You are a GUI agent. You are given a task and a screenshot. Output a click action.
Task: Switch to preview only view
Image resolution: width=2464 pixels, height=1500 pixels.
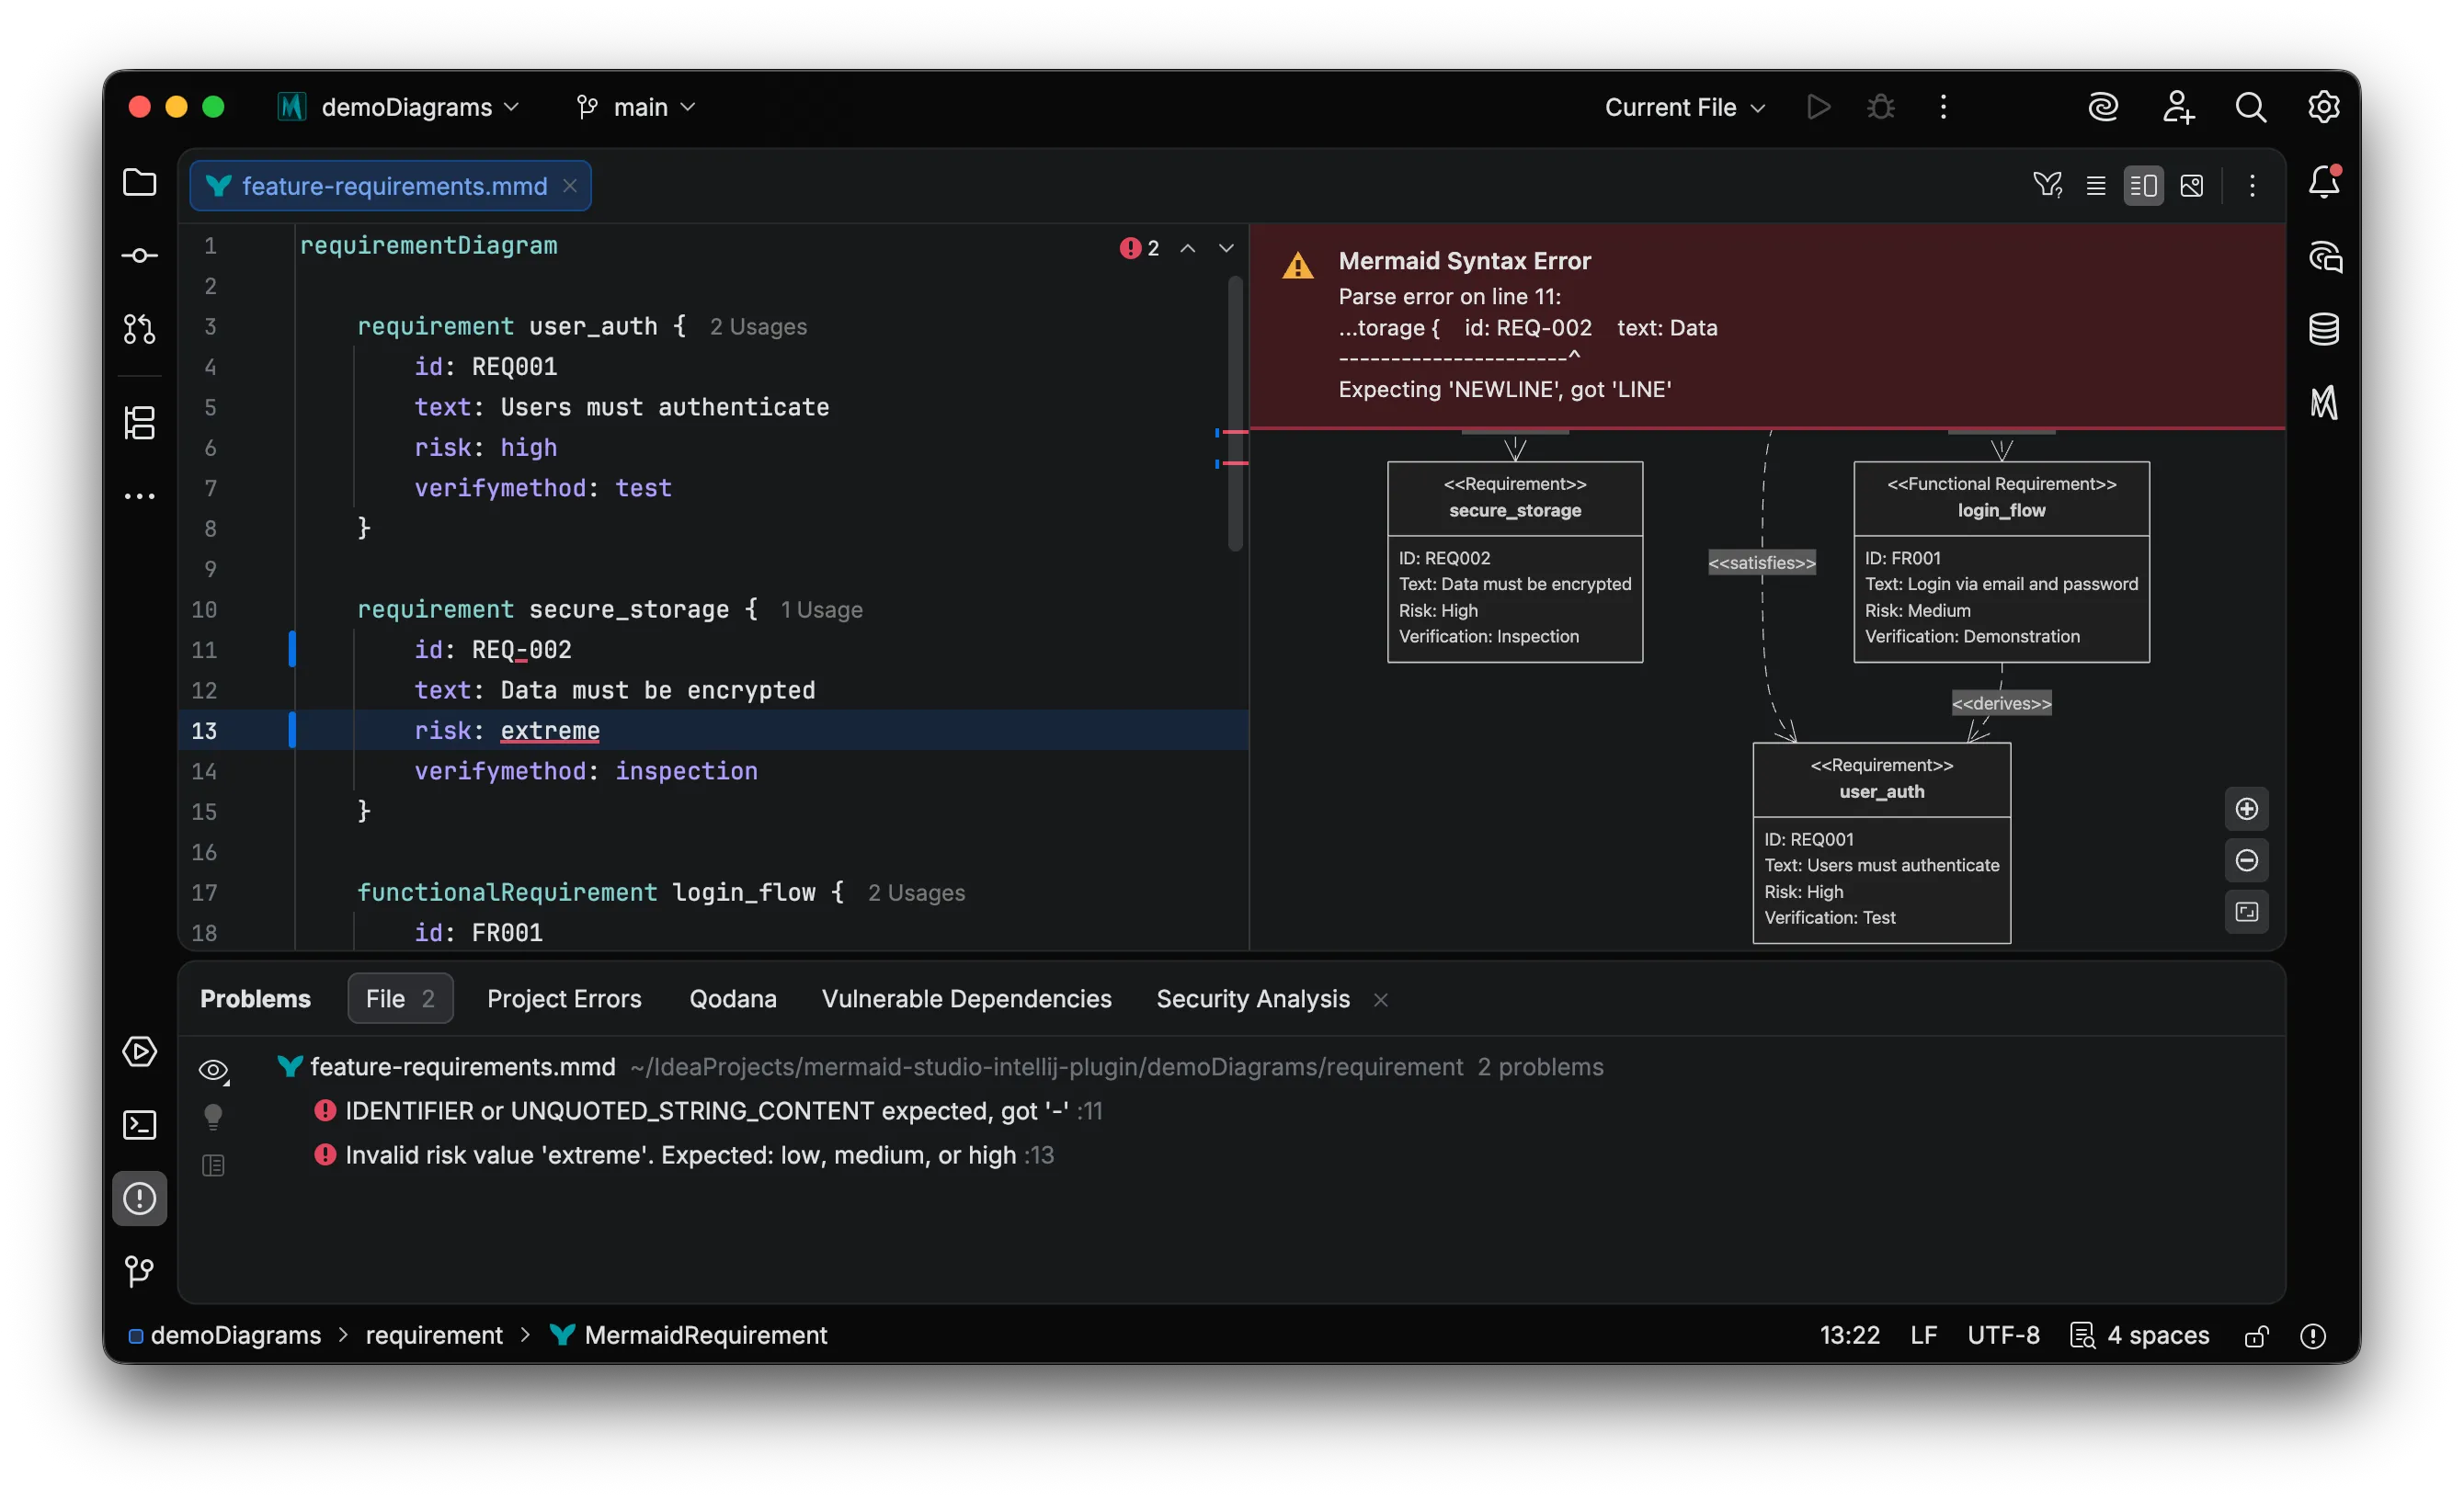click(2191, 186)
